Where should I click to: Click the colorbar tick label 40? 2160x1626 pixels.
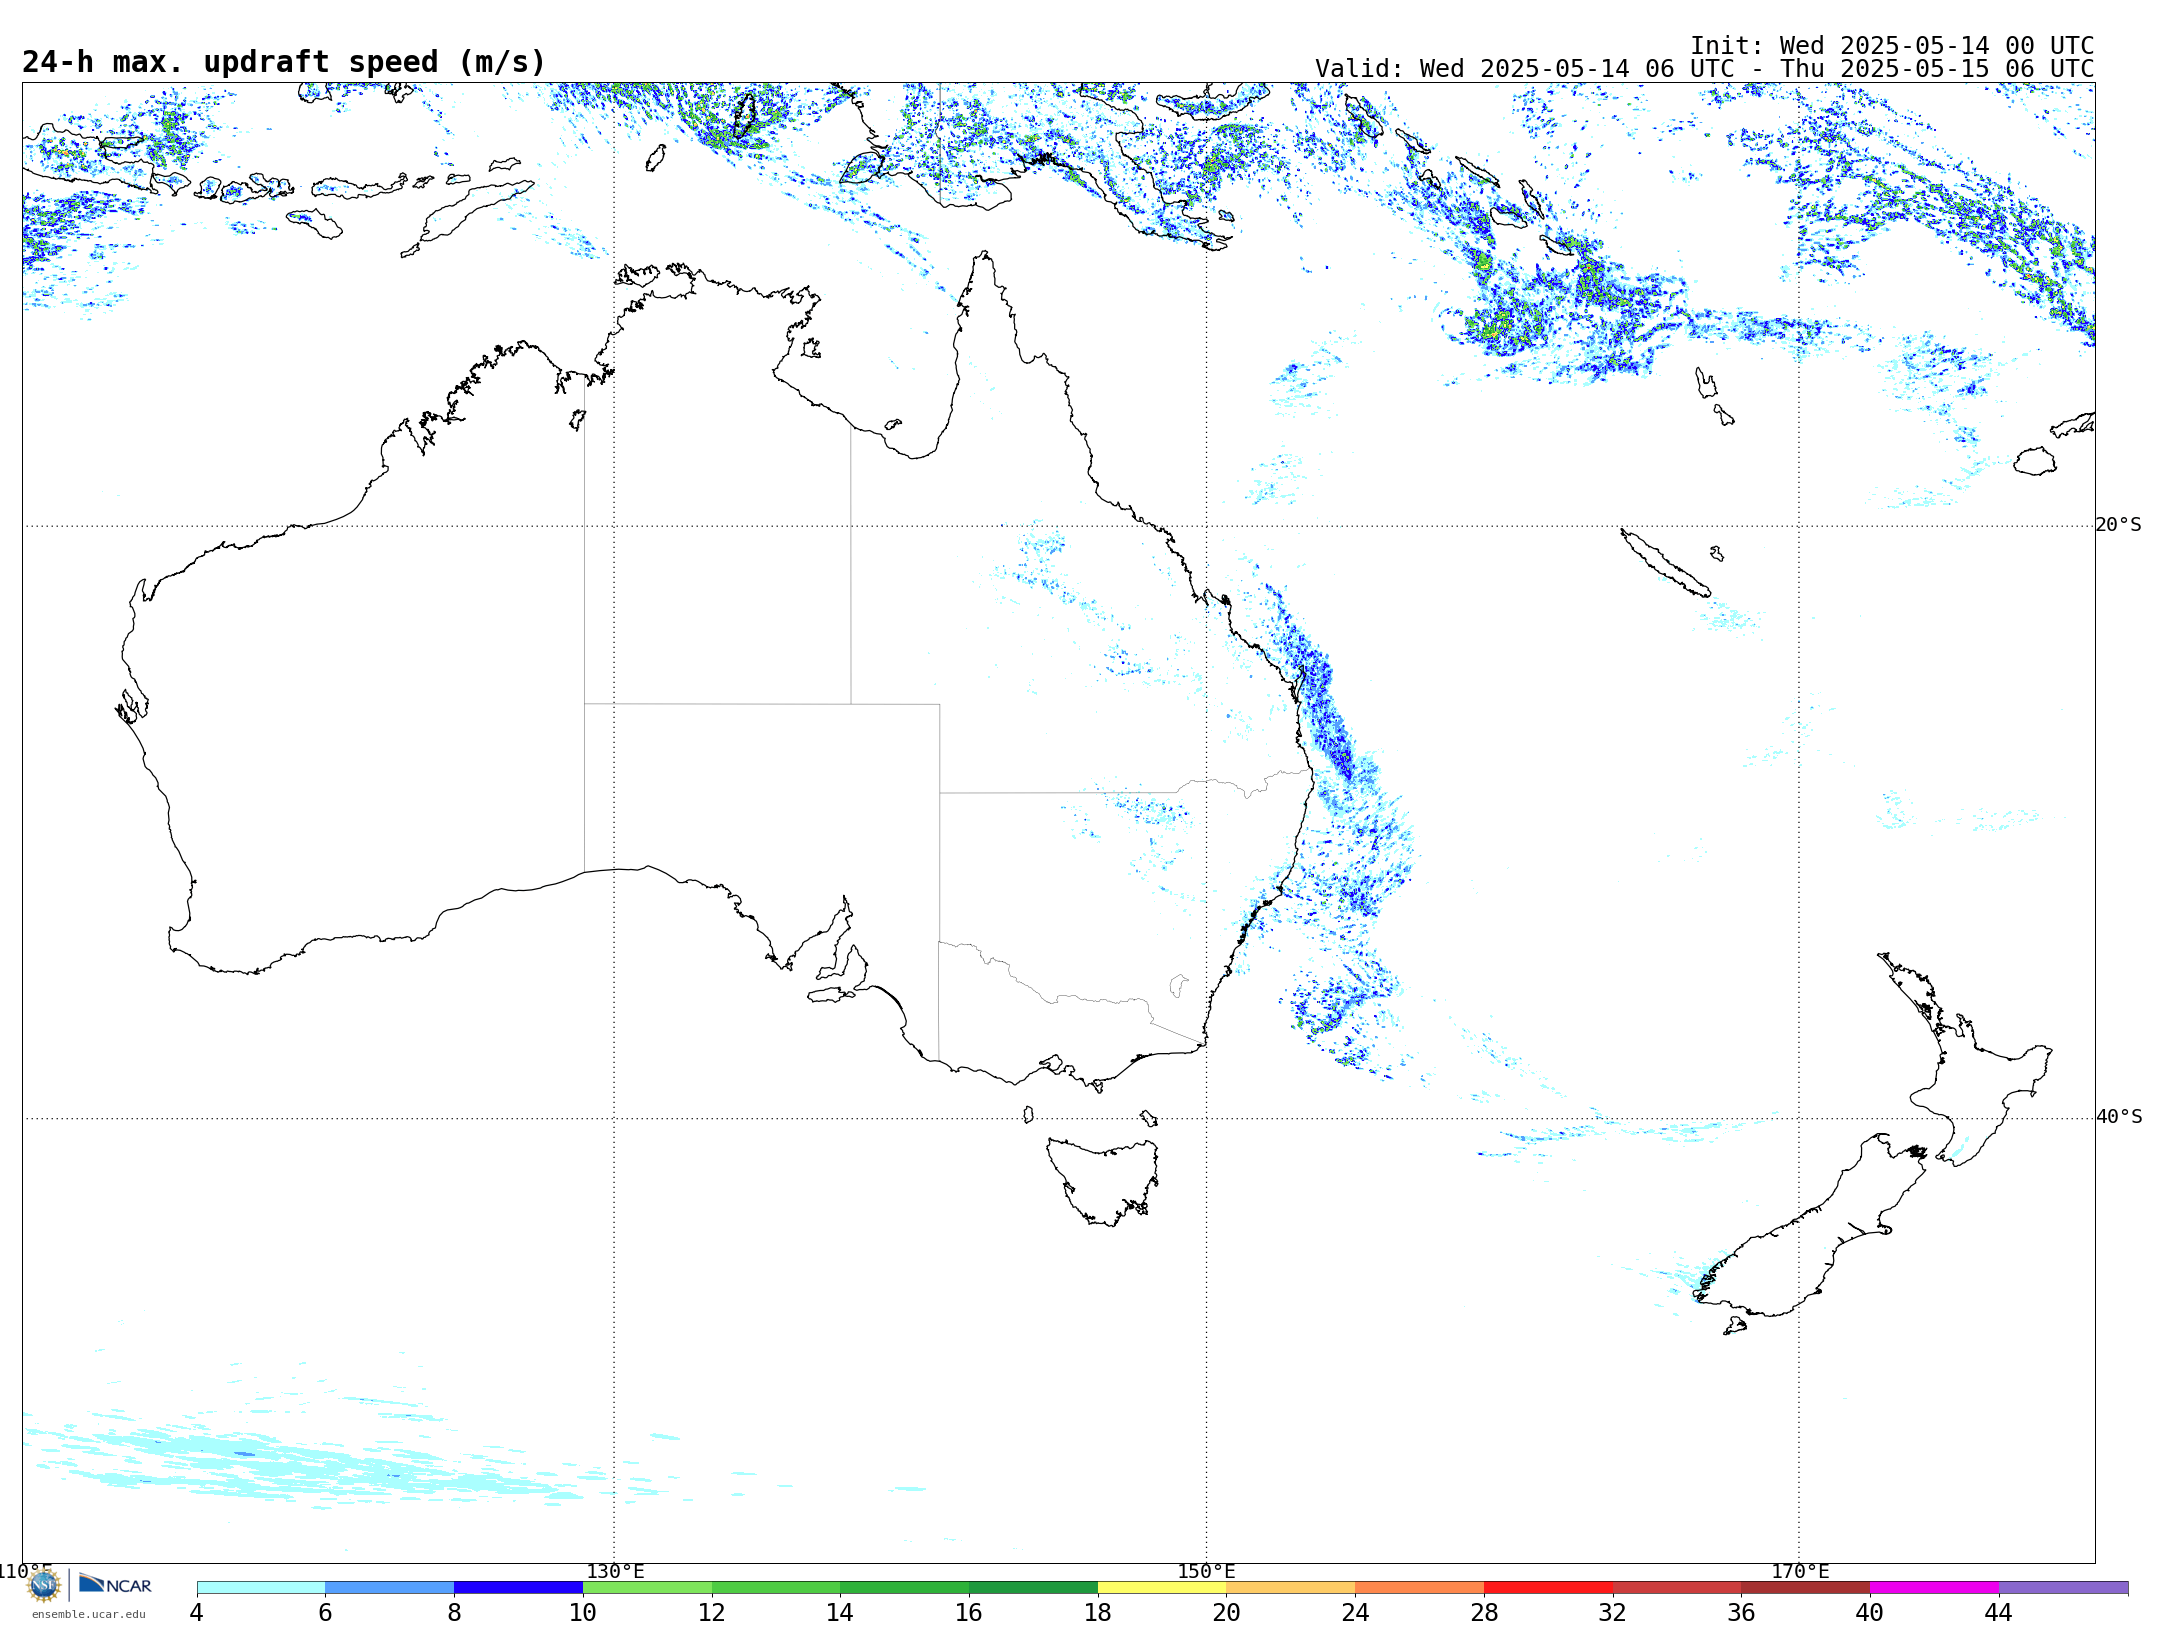point(1870,1612)
